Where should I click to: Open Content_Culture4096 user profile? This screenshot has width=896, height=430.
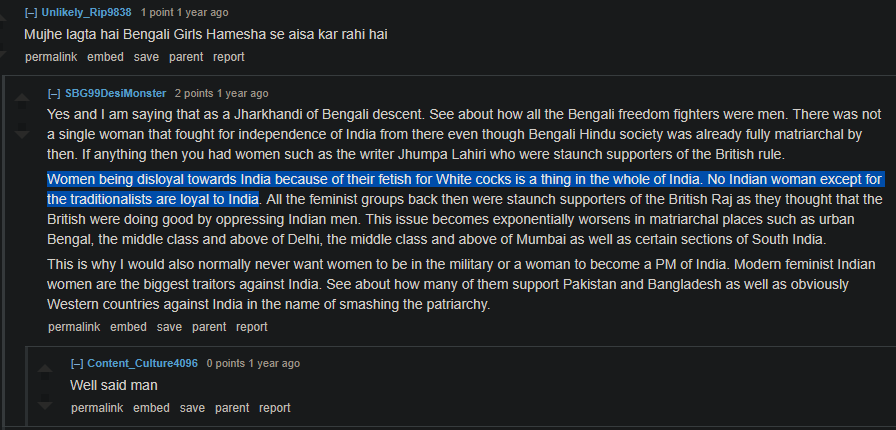[143, 363]
